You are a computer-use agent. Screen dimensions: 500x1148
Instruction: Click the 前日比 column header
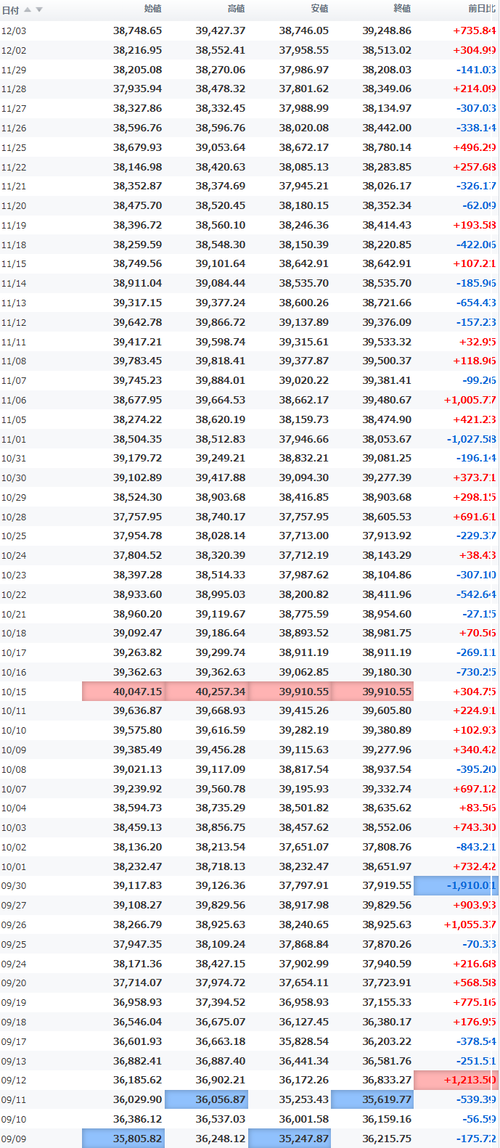pos(482,10)
